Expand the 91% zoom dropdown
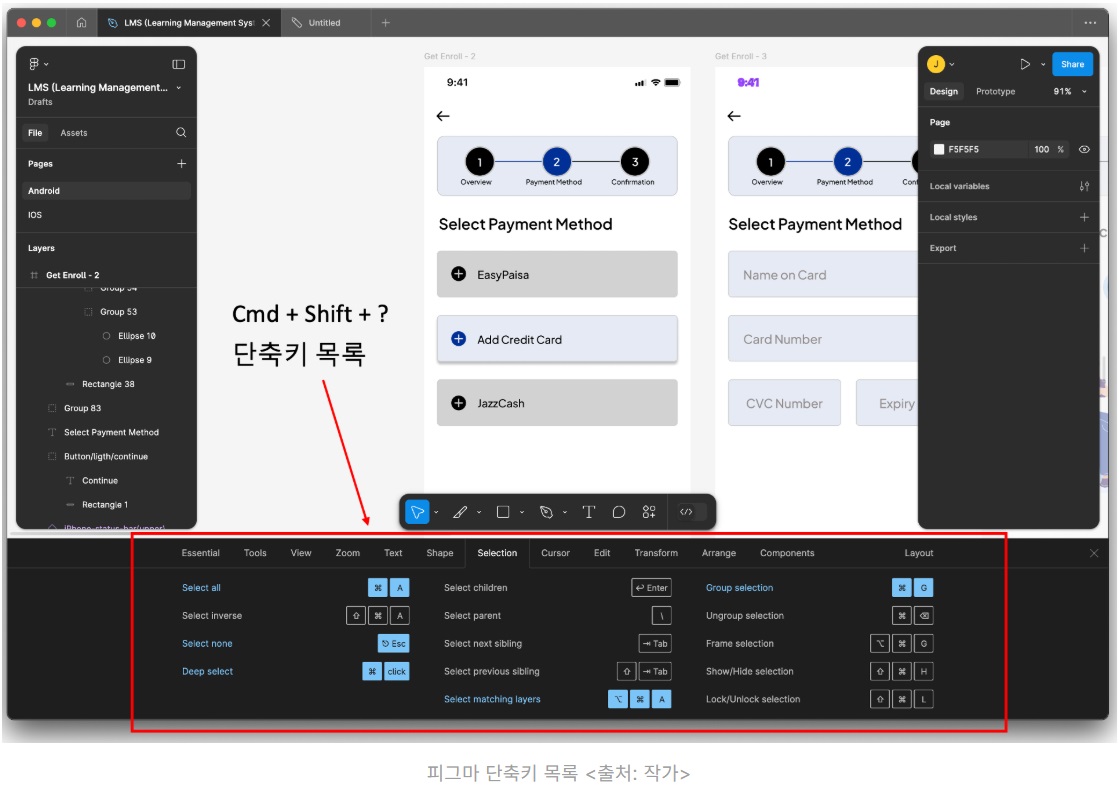This screenshot has height=788, width=1119. tap(1084, 91)
